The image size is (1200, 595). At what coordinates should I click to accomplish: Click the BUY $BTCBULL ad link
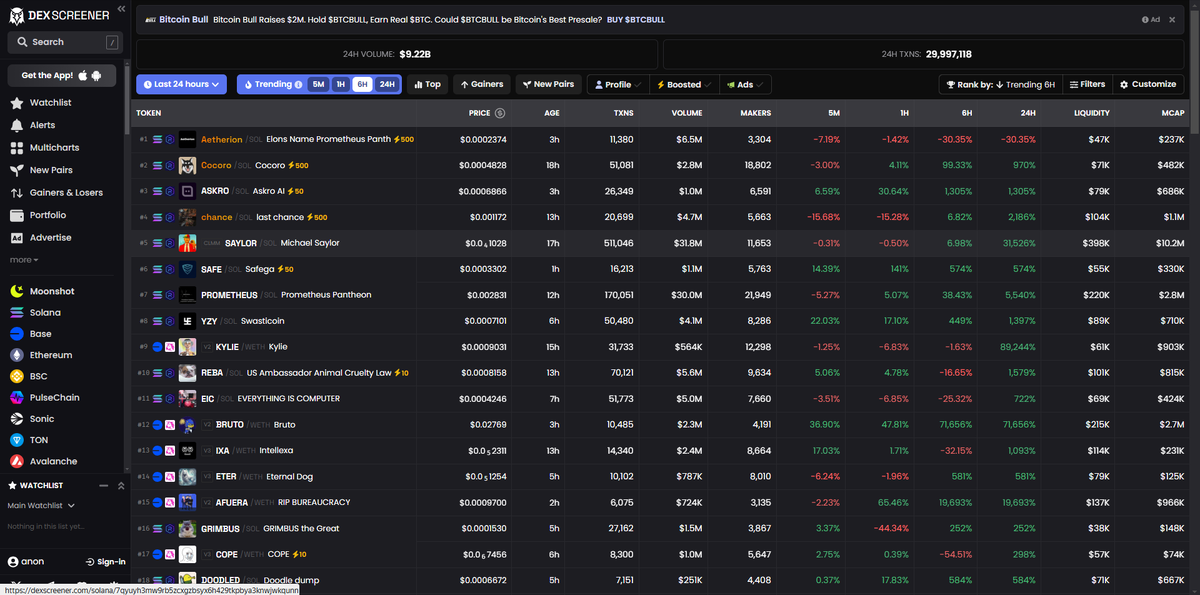[636, 19]
